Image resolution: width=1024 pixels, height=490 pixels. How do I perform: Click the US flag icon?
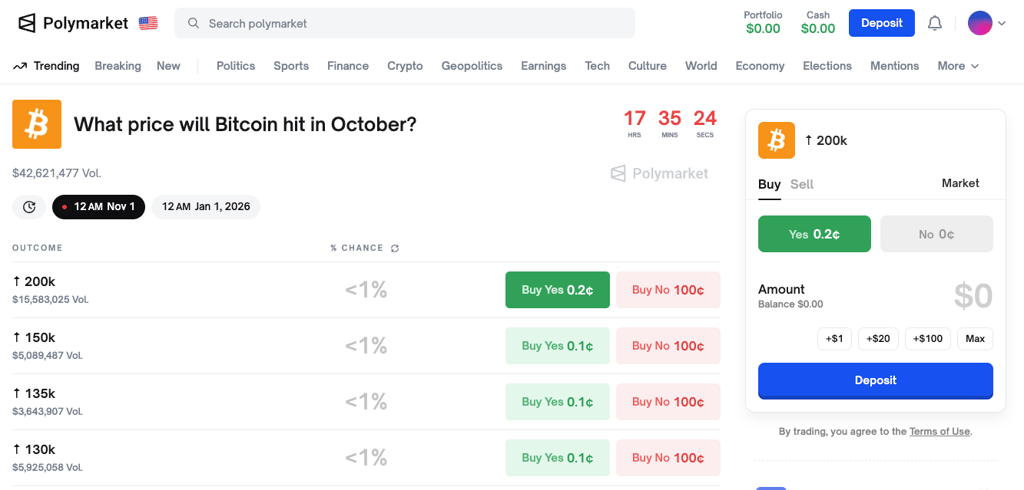pyautogui.click(x=148, y=24)
